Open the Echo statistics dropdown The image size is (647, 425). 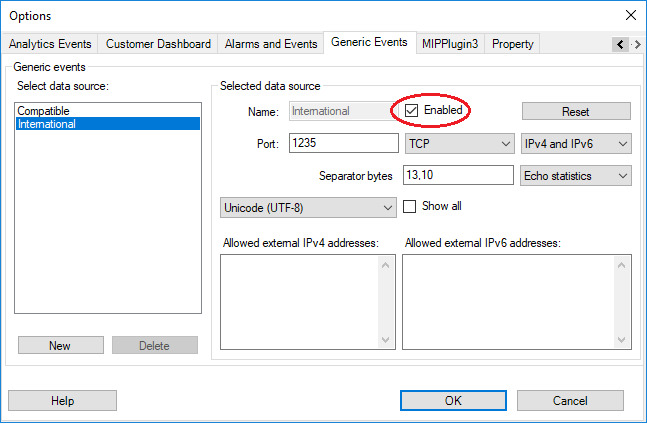[577, 176]
